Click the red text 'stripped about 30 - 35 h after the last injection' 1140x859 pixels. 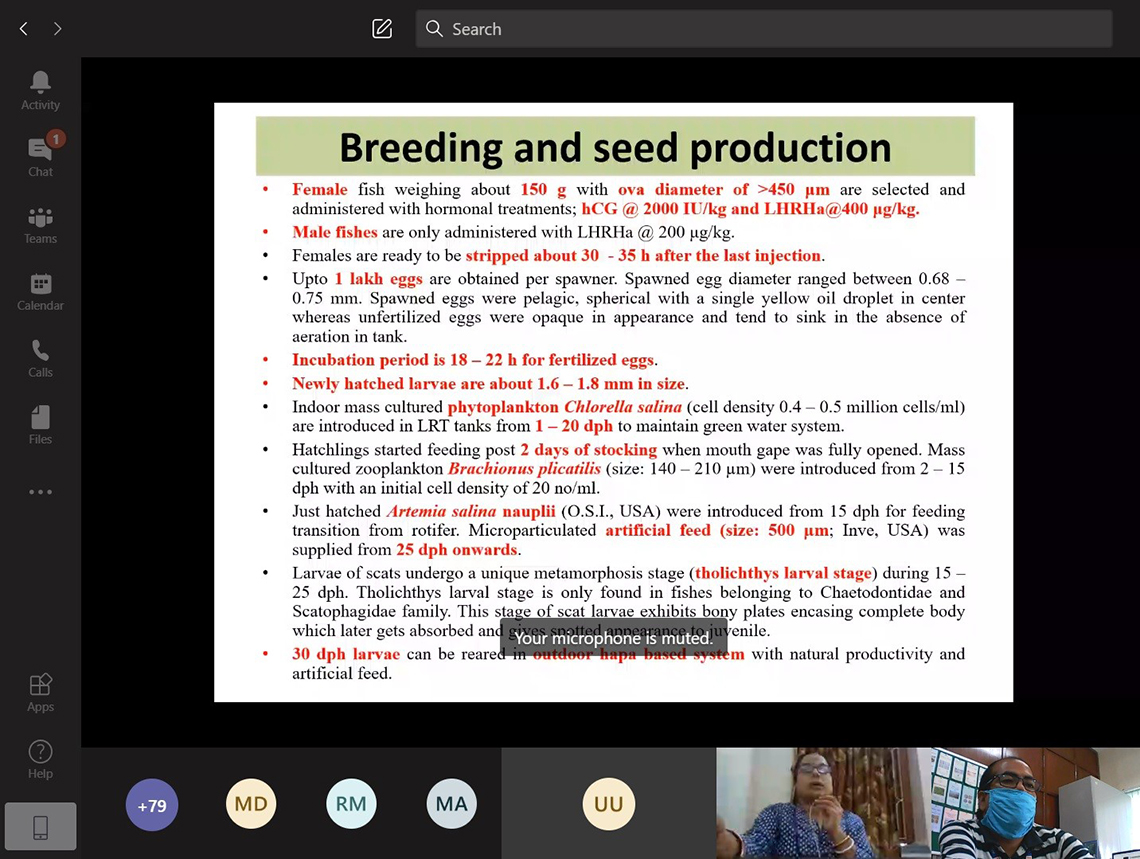(x=643, y=256)
